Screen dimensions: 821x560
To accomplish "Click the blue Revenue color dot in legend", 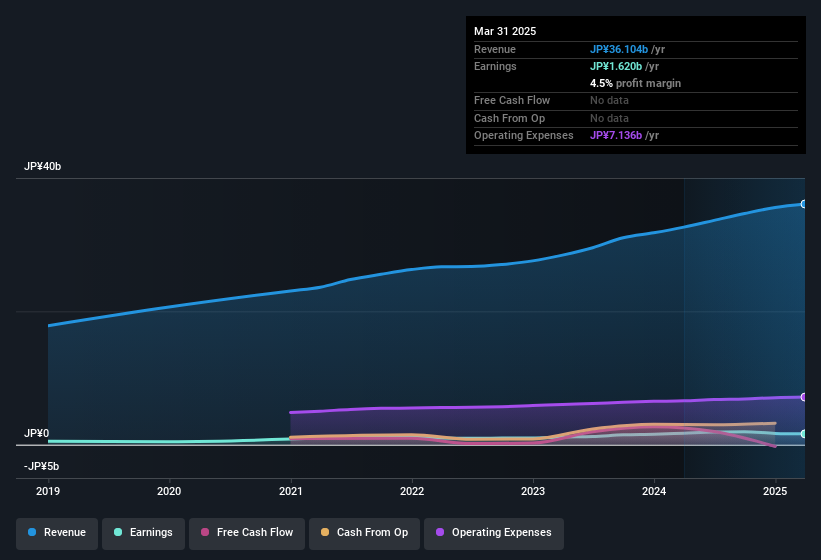I will (32, 532).
